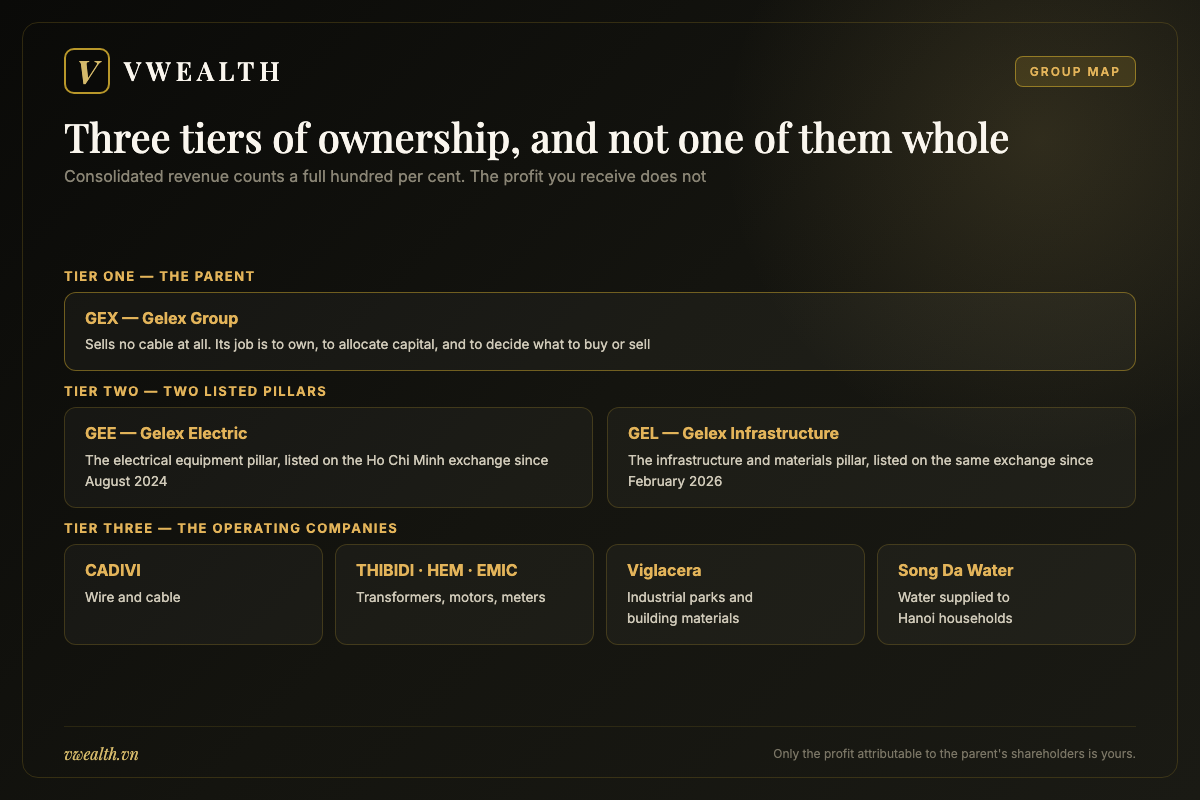Screen dimensions: 1200x800
Task: Select the GEL — Gelex Infrastructure card
Action: point(871,457)
